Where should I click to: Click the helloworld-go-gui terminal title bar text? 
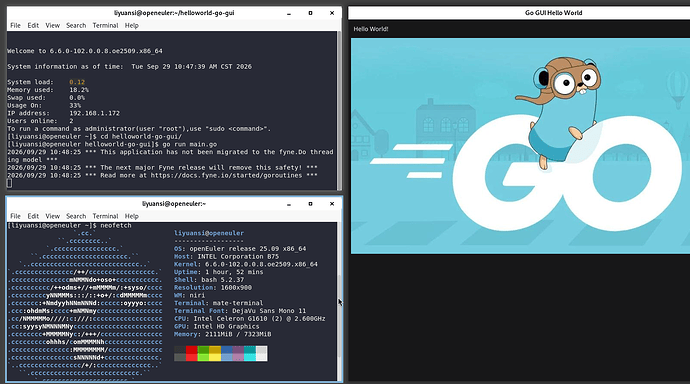(x=174, y=13)
